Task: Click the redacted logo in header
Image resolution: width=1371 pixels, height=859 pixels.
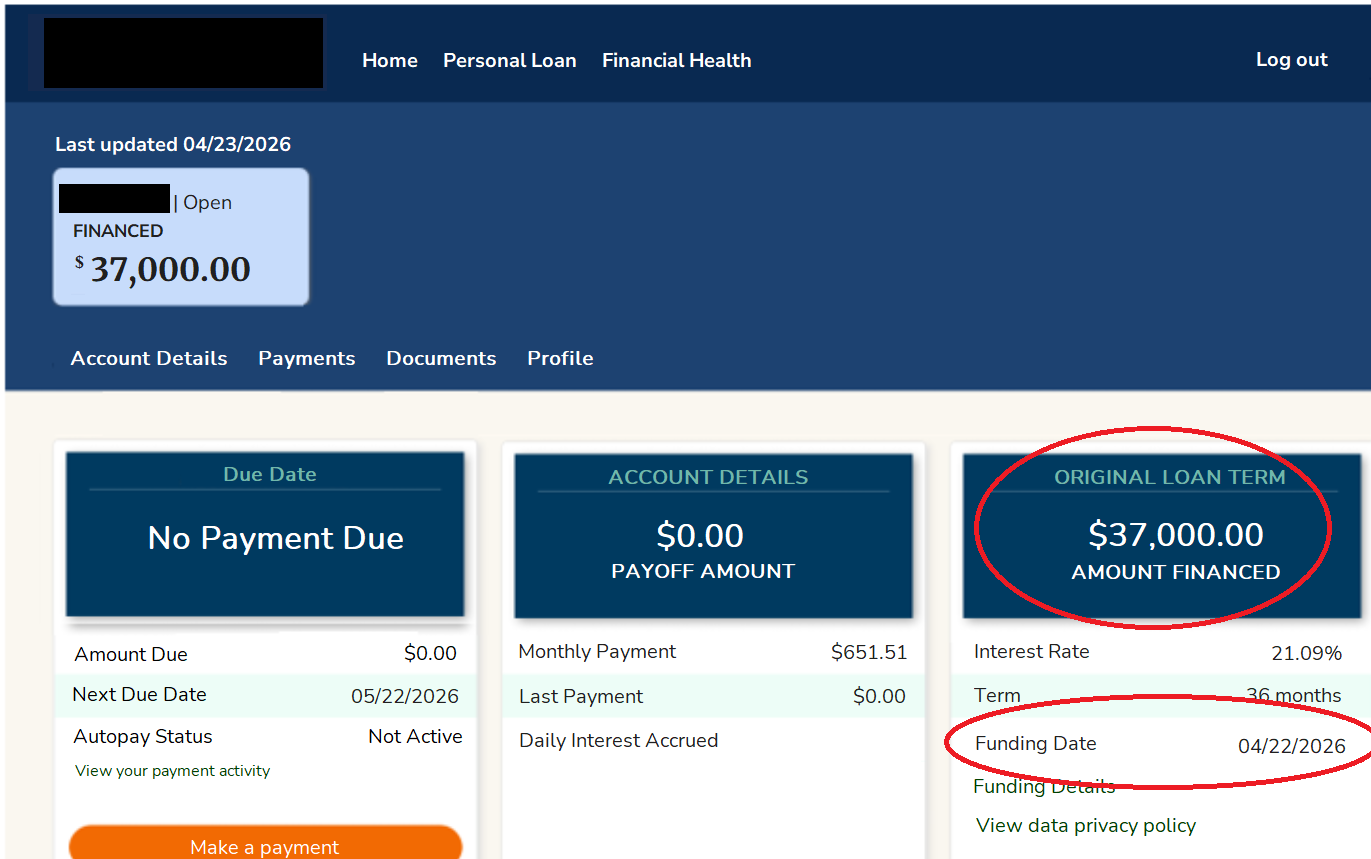Action: pyautogui.click(x=183, y=53)
